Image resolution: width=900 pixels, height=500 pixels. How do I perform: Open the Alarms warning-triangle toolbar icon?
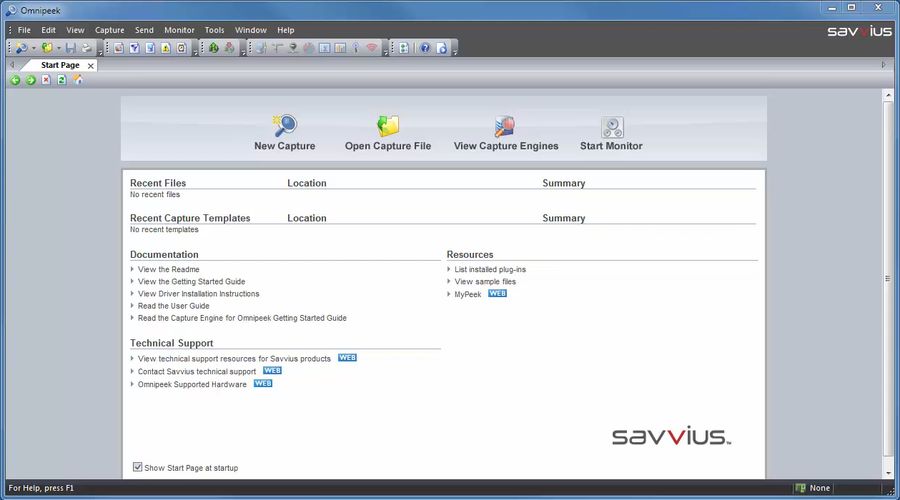coord(166,48)
